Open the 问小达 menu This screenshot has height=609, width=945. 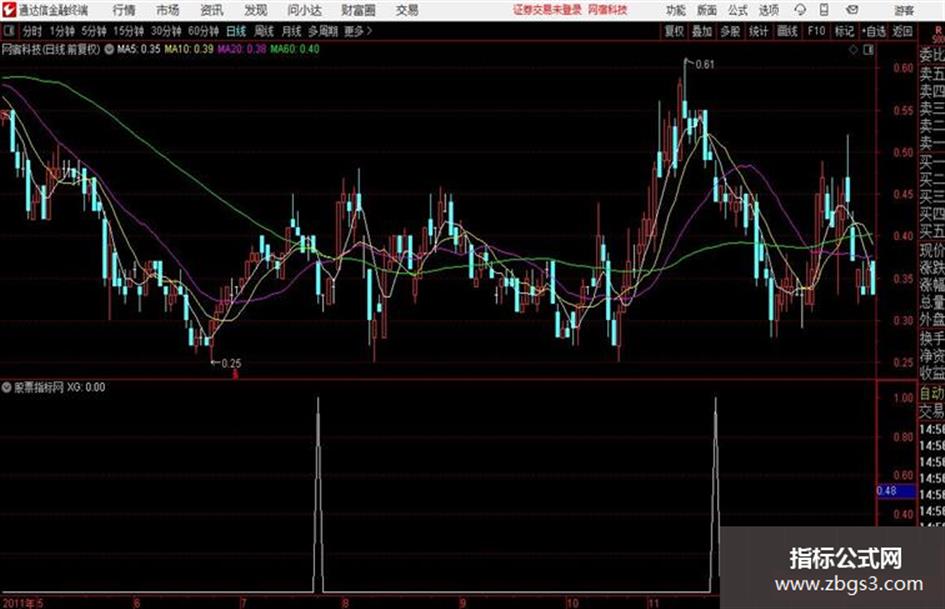304,10
